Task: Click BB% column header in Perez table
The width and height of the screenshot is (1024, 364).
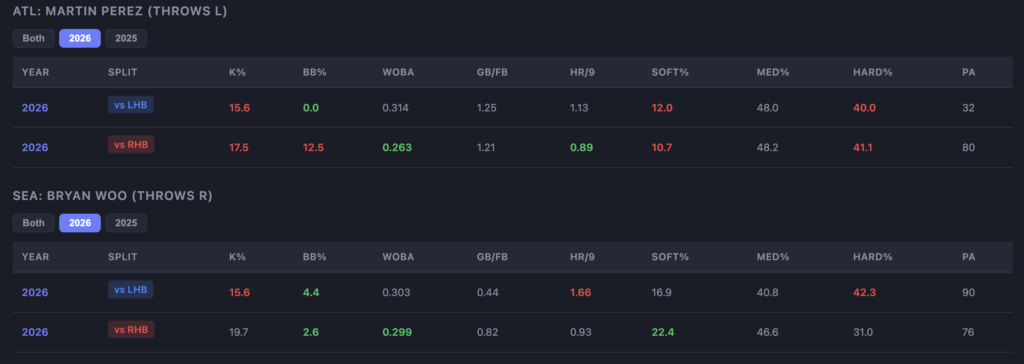Action: pyautogui.click(x=315, y=72)
